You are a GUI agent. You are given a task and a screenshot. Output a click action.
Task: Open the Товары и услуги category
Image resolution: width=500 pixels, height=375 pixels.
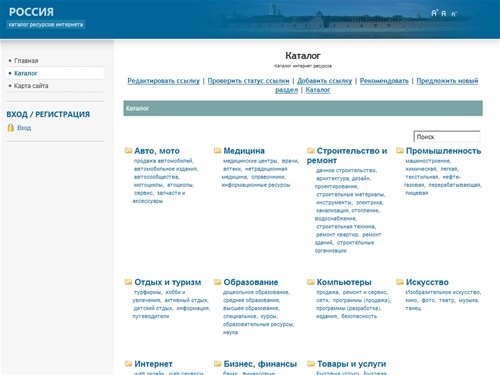351,364
